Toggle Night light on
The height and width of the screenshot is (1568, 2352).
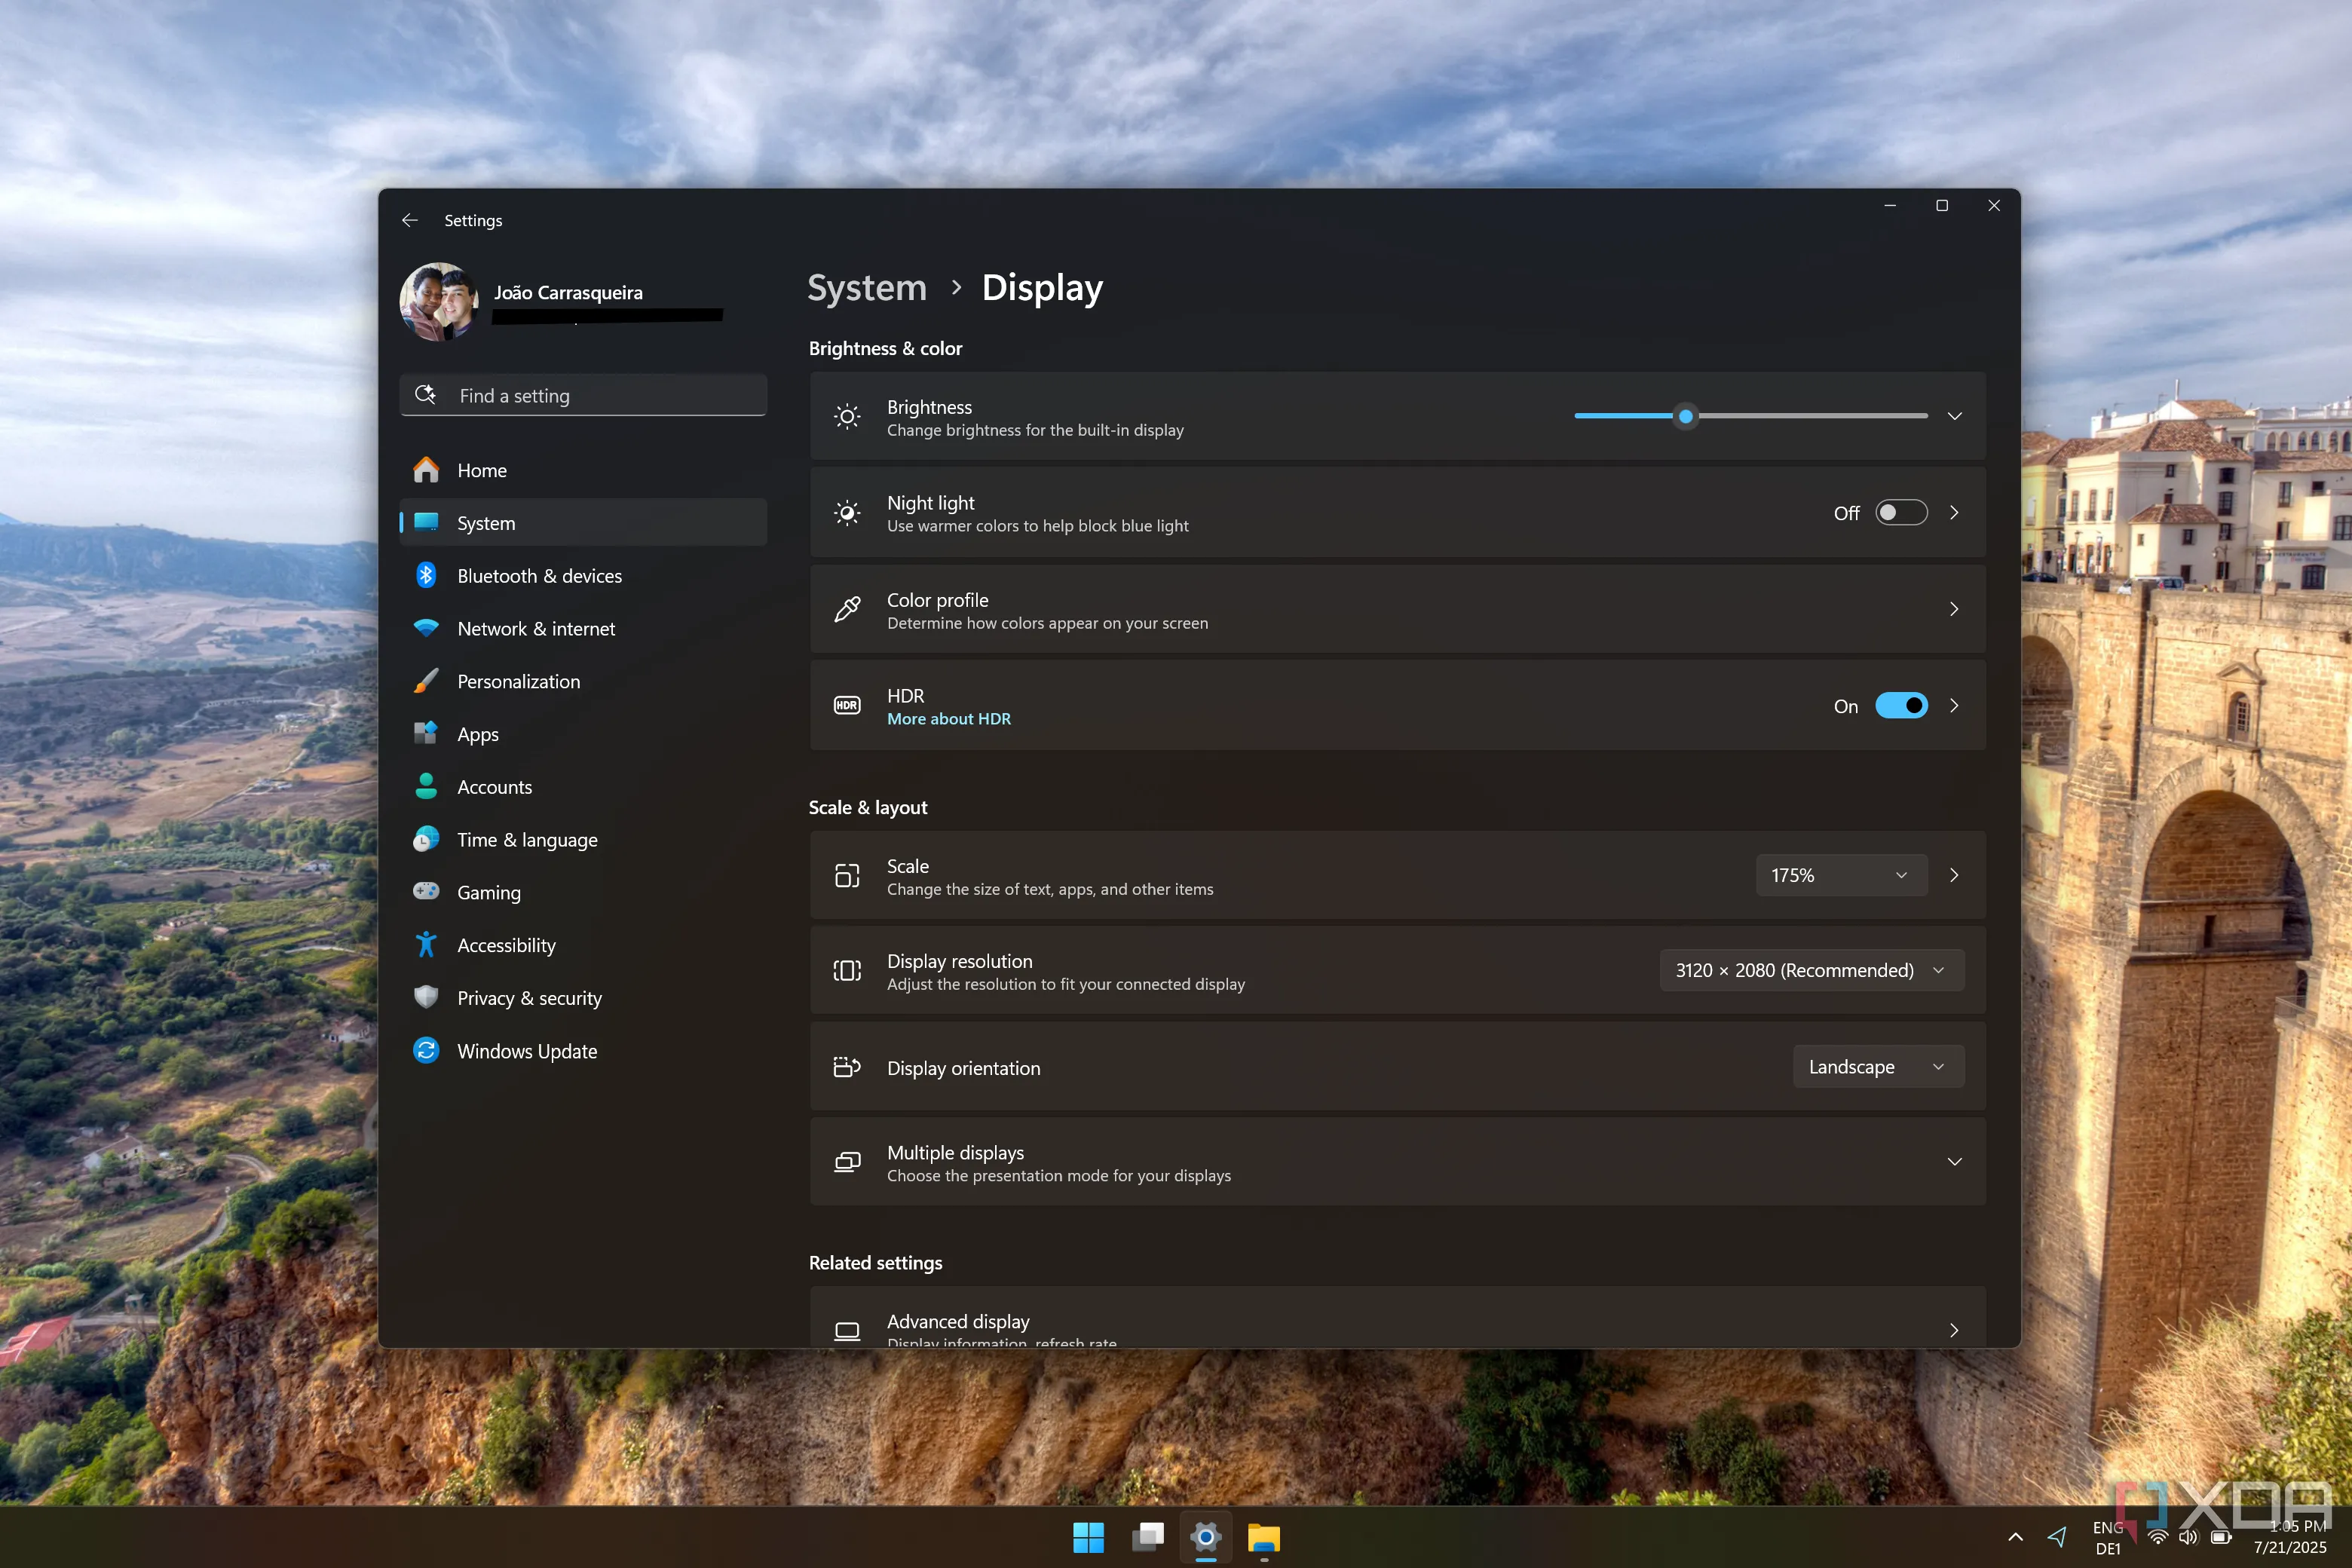point(1900,512)
